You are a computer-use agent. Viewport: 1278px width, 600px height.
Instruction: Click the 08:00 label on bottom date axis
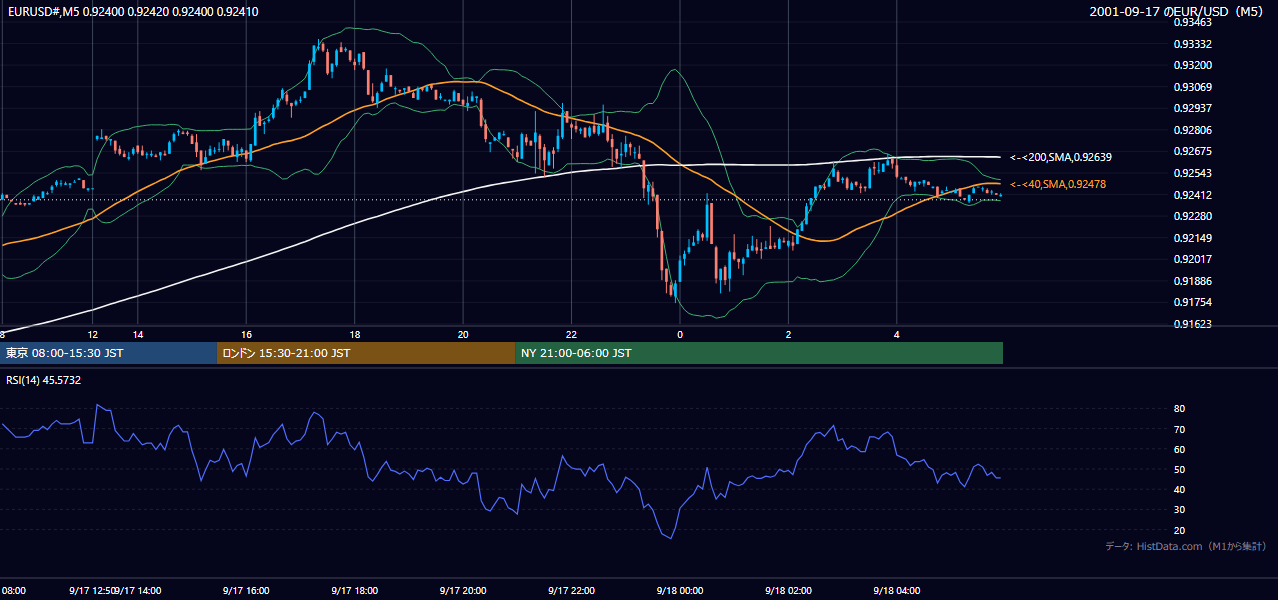(12, 591)
